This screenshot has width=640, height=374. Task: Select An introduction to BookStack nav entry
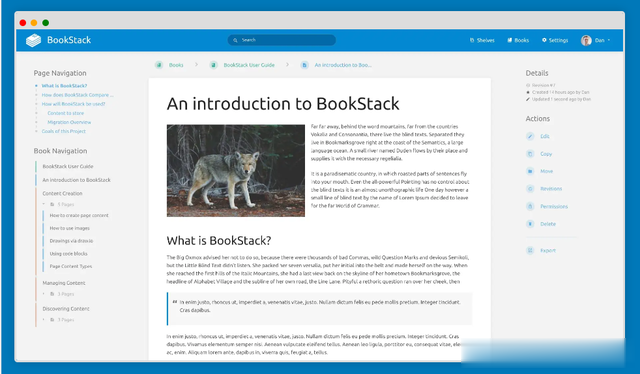pos(76,180)
